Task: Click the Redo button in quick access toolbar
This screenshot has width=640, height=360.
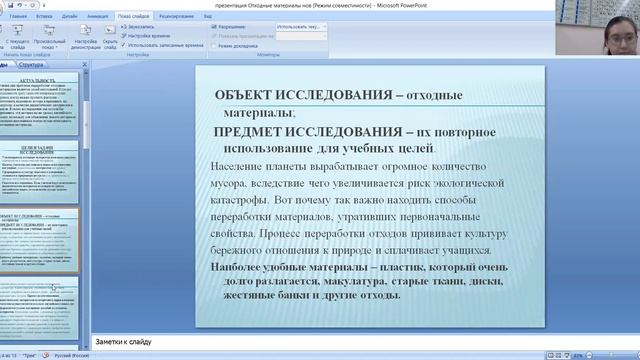Action: pos(33,5)
